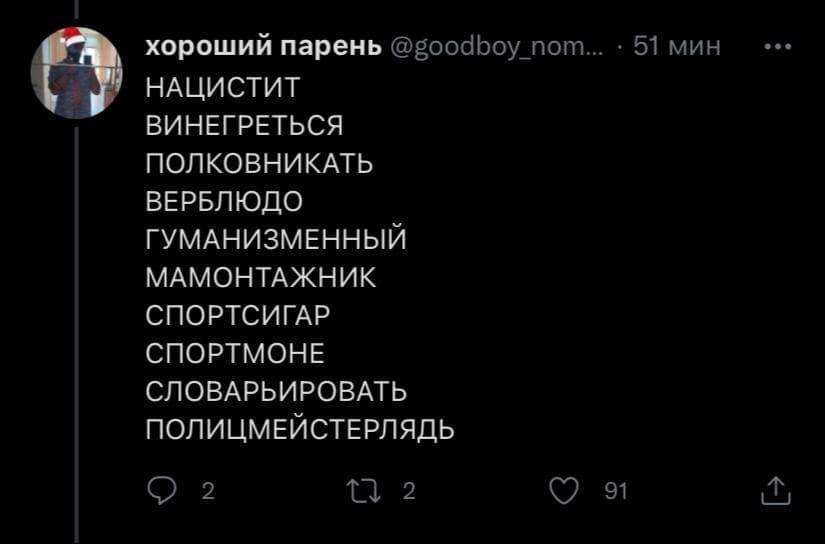This screenshot has width=825, height=544.
Task: Click the tweet line СЛОВАРЬИРОВАТЬ
Action: click(x=276, y=392)
